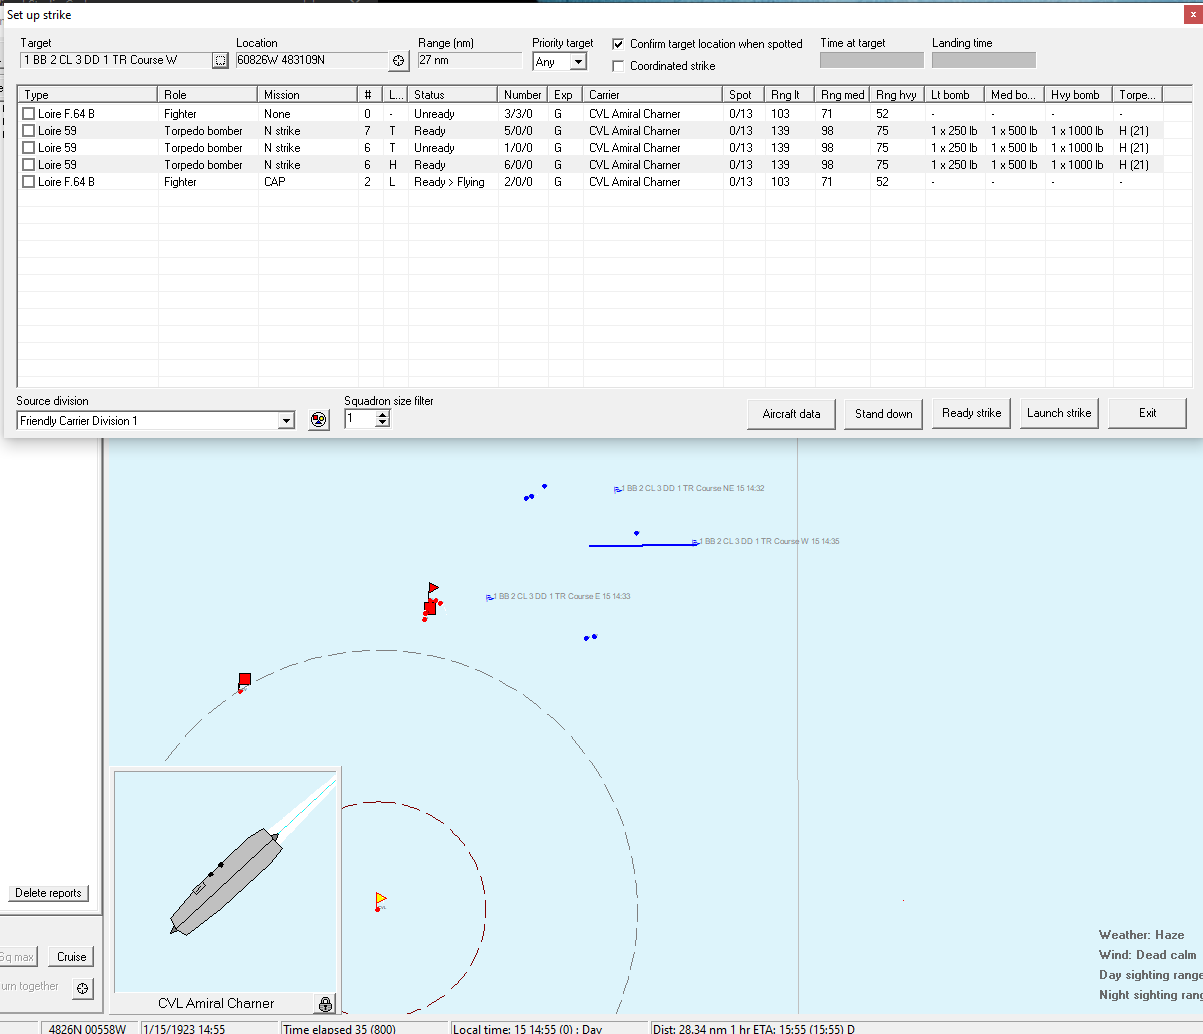Sort by the Mission column header
This screenshot has height=1034, width=1203.
pos(308,95)
